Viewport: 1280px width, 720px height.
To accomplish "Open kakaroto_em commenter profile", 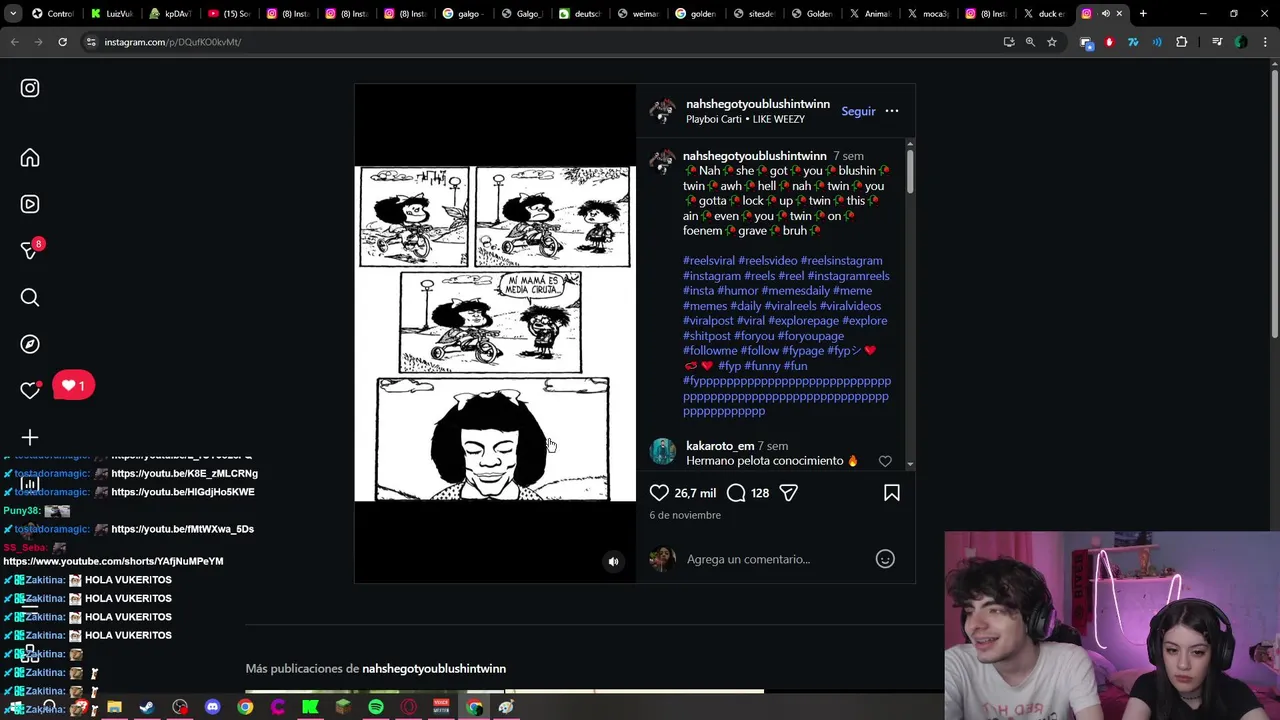I will tap(720, 446).
